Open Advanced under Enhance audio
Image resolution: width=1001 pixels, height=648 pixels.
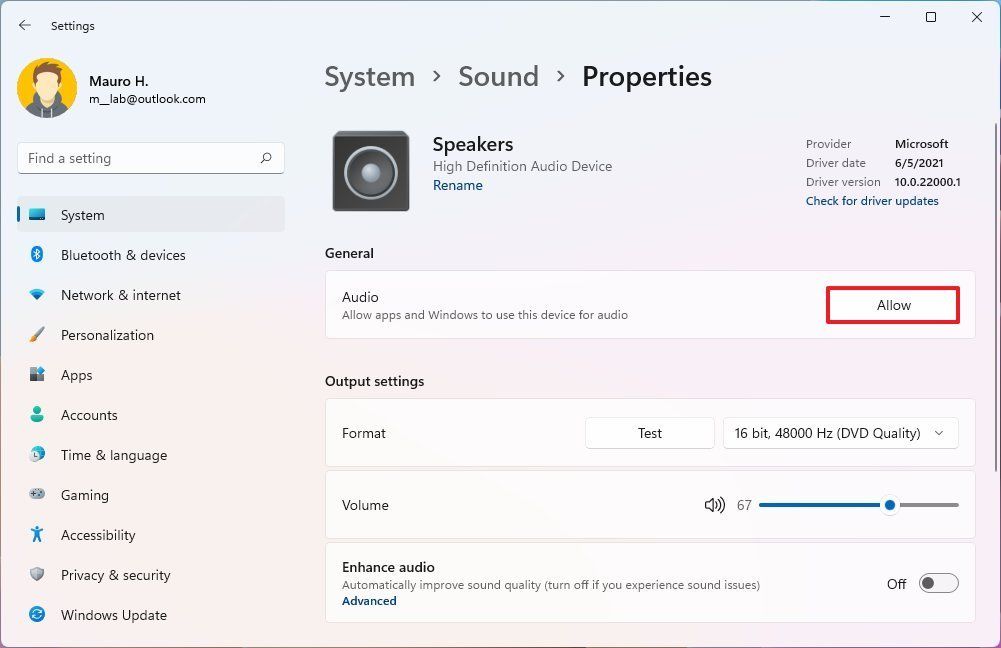point(369,600)
